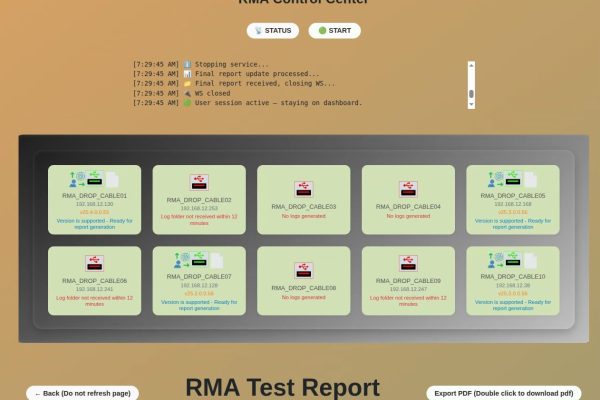Click version number on RMA_DROP_CABLE10 card

pos(513,294)
